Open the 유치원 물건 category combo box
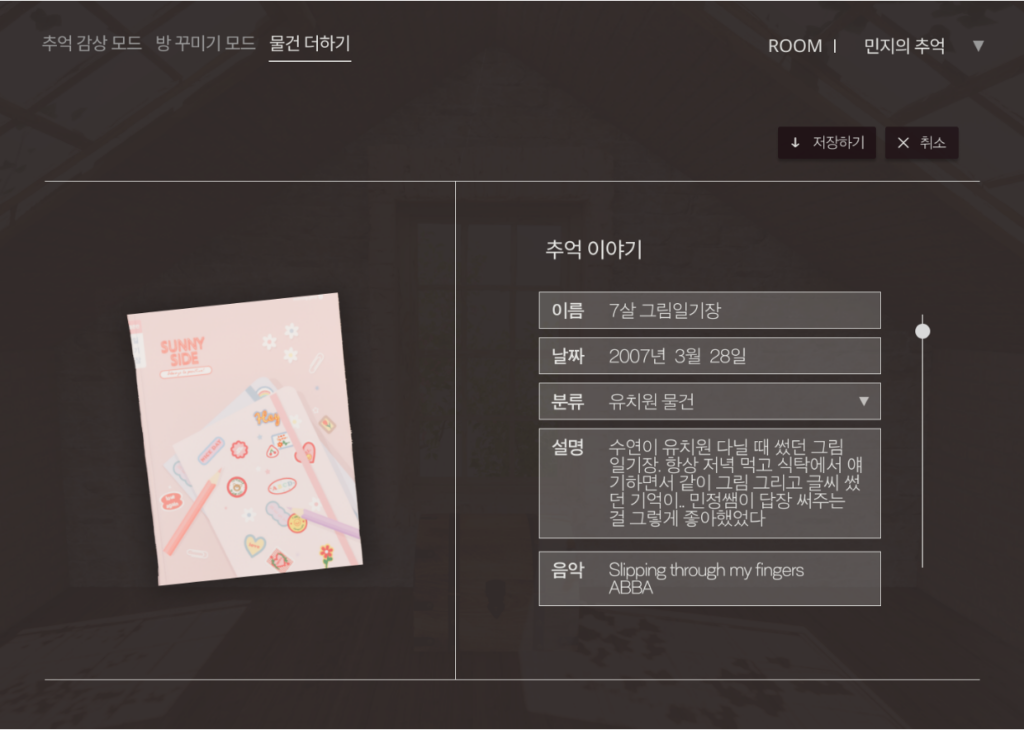The height and width of the screenshot is (730, 1024). (x=709, y=401)
